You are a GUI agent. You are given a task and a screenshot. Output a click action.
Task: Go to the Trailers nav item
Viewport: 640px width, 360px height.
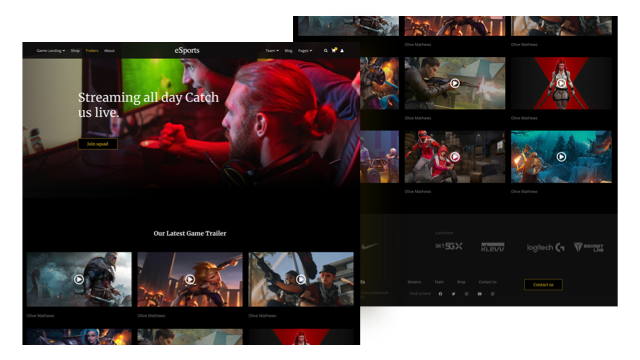[92, 51]
